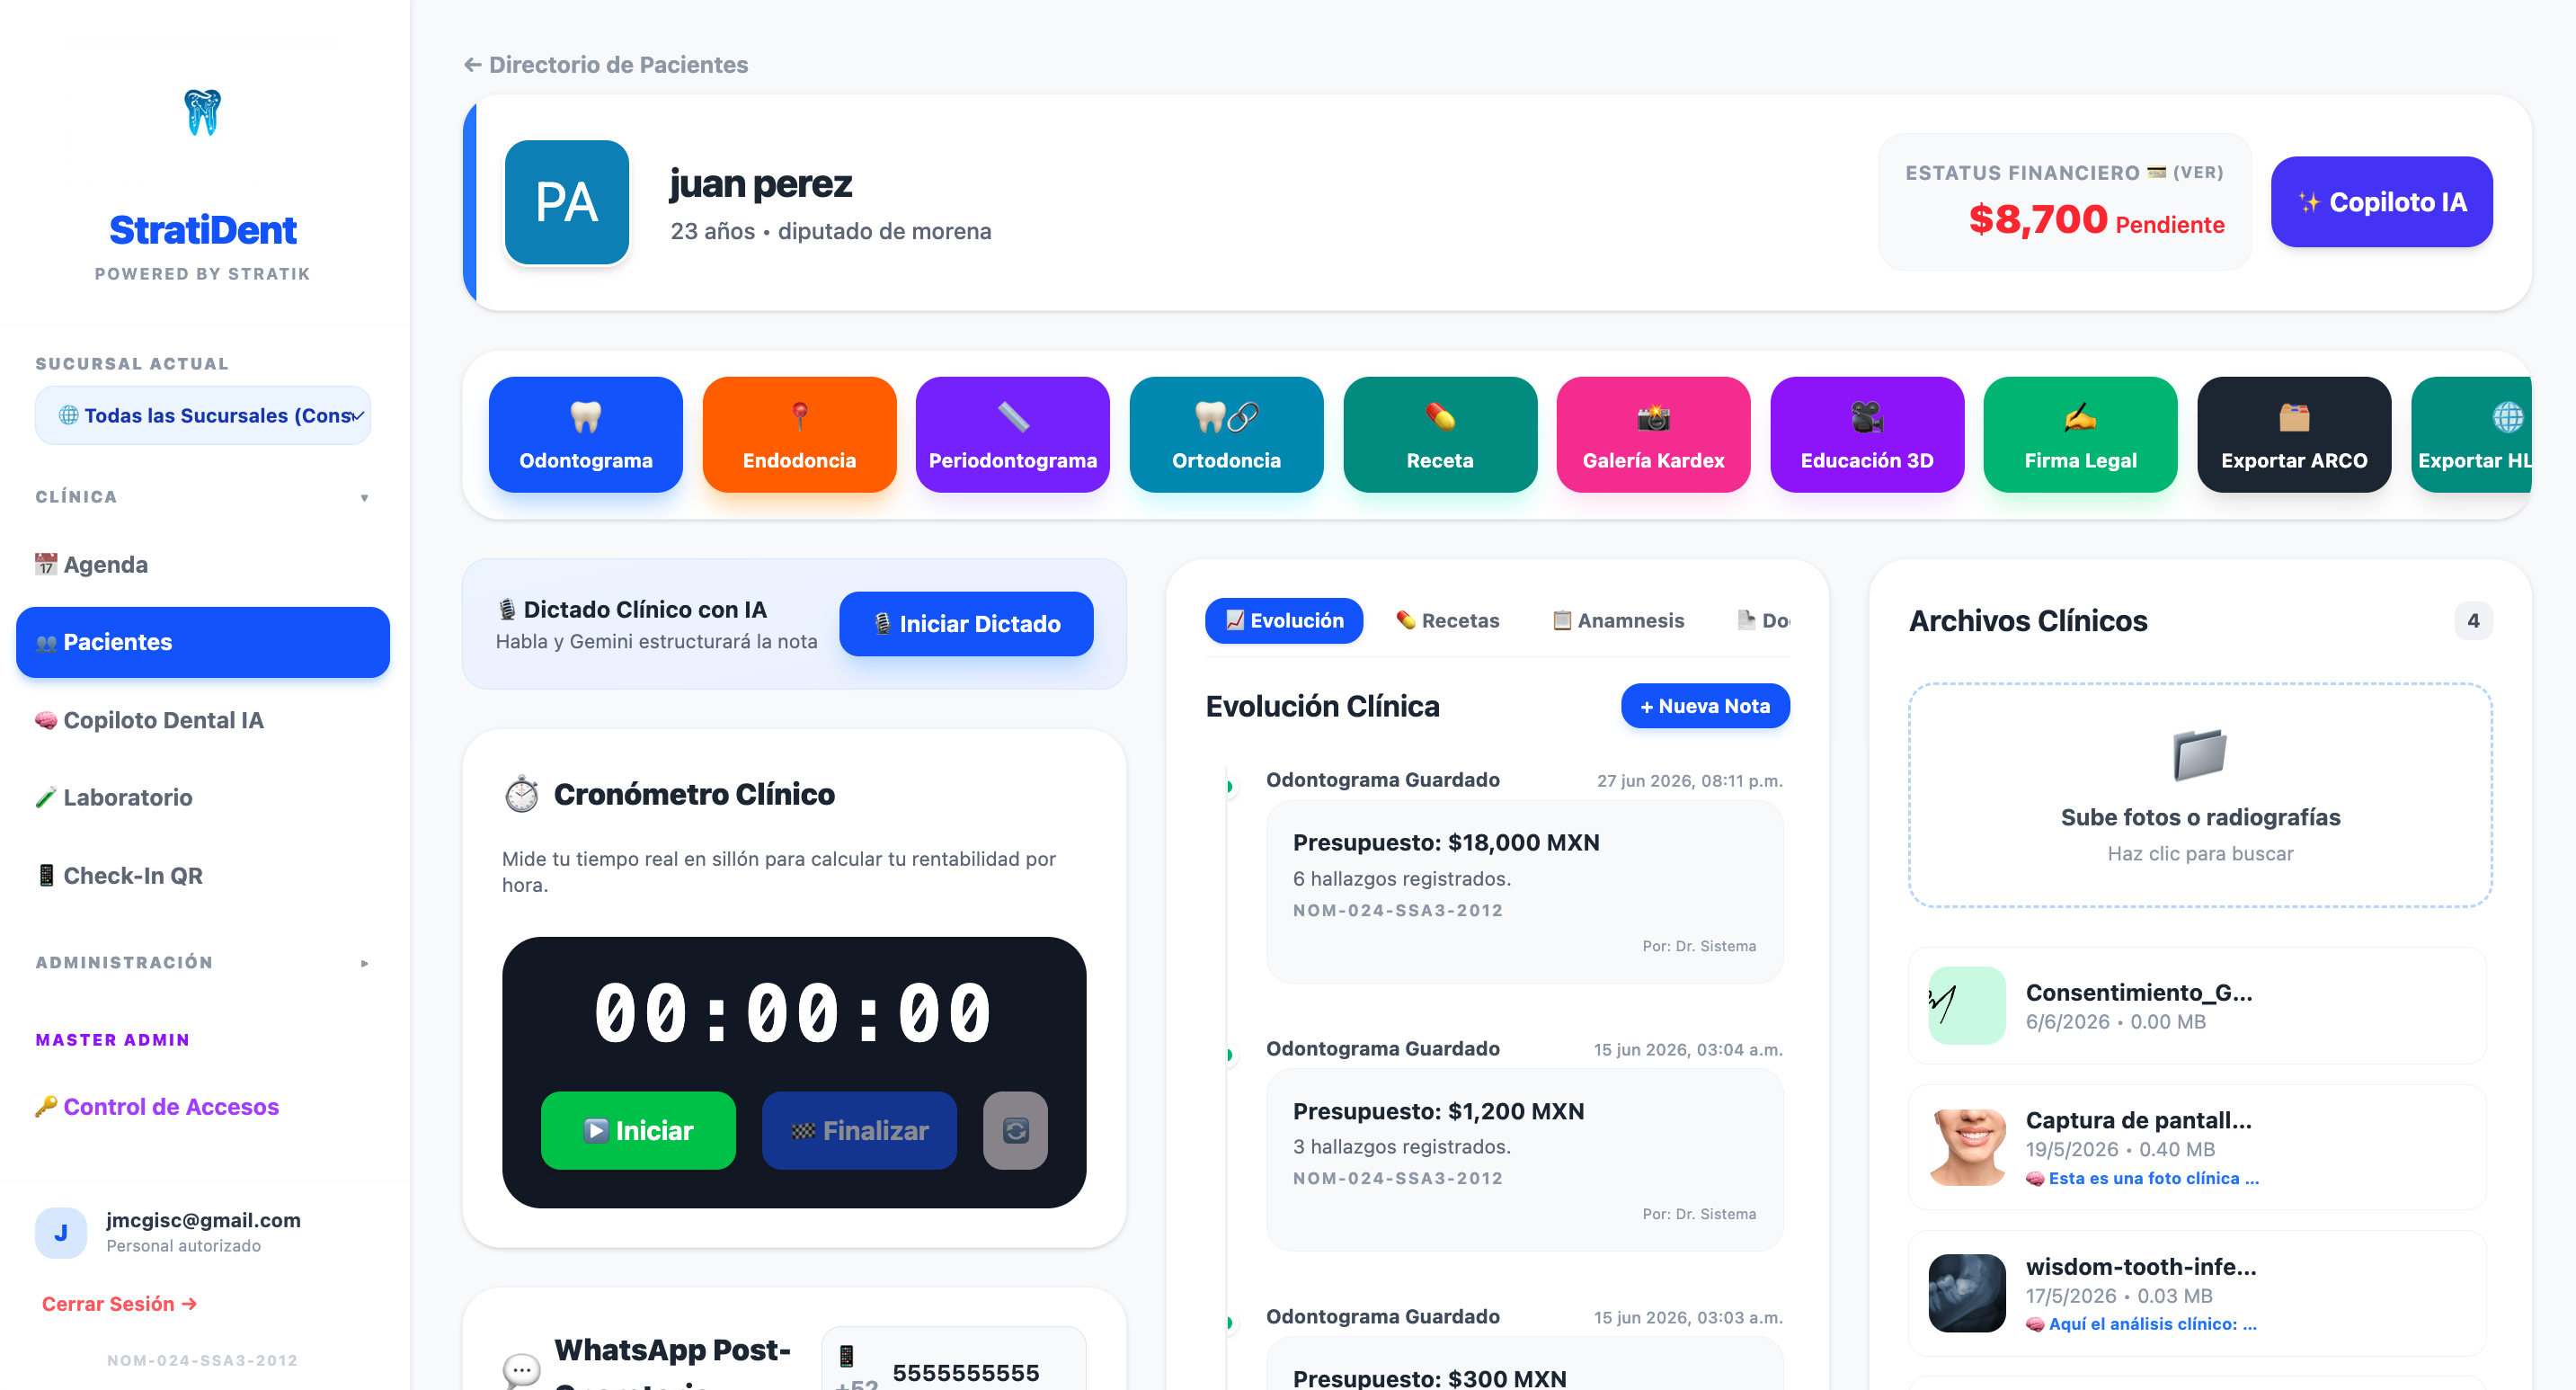The image size is (2576, 1390).
Task: Reset the clinical stopwatch with refresh icon
Action: pyautogui.click(x=1015, y=1130)
